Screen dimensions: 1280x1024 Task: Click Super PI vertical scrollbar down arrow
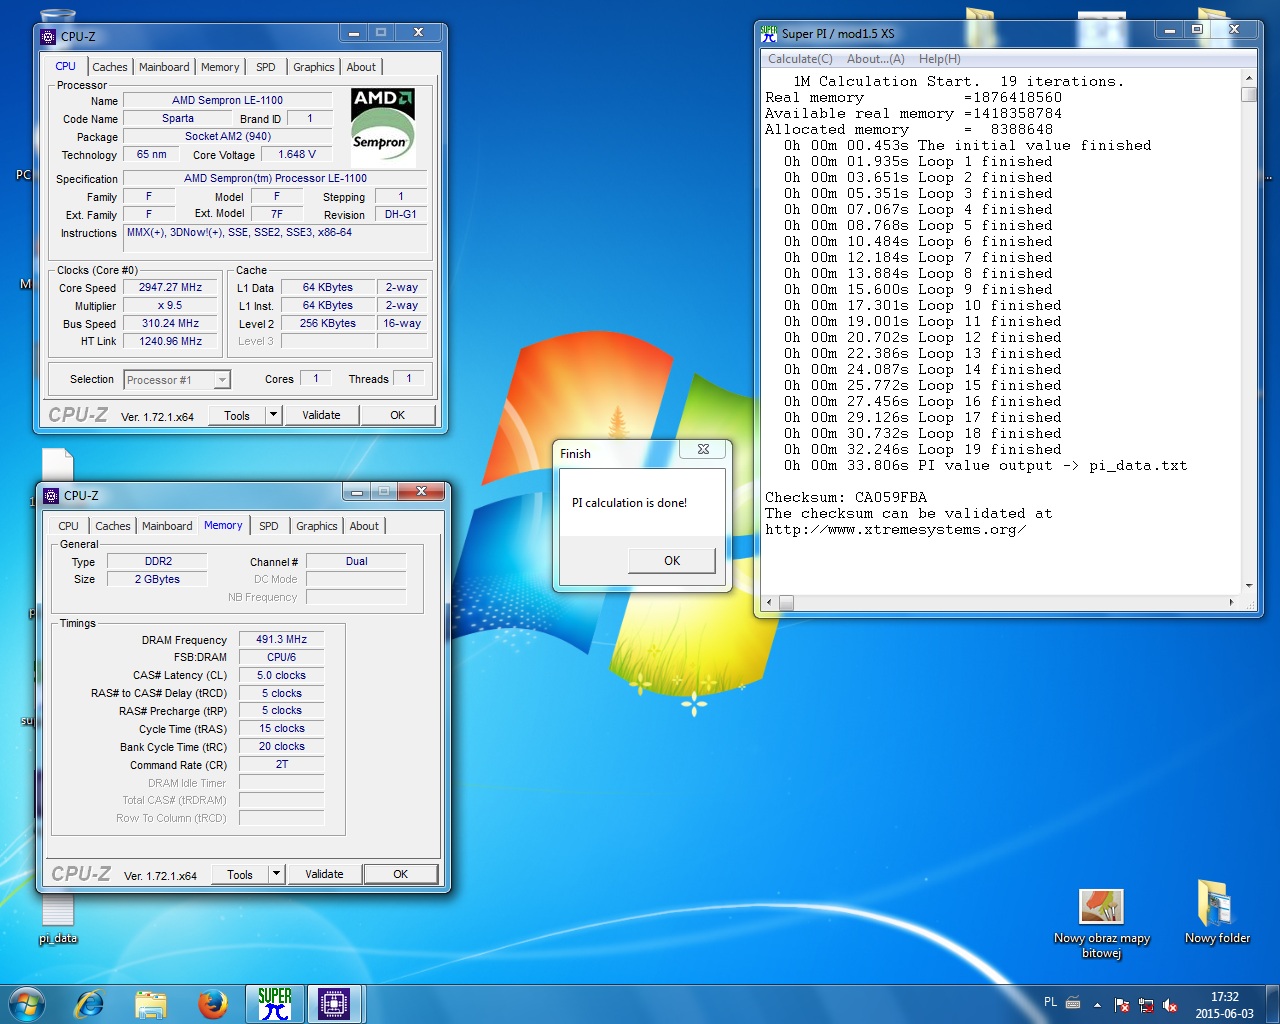coord(1248,586)
